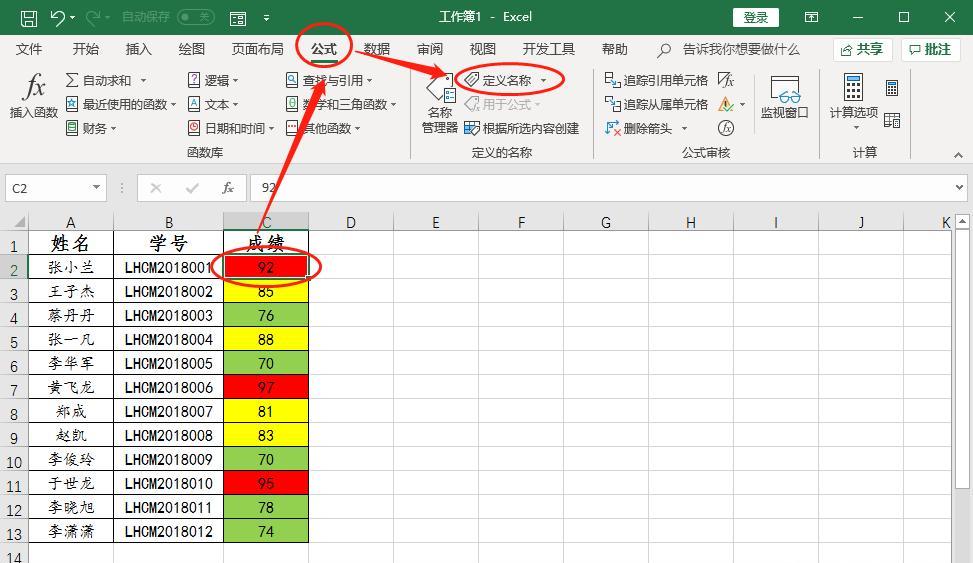Open the 数学和三角函数 dropdown
973x563 pixels.
tap(341, 104)
